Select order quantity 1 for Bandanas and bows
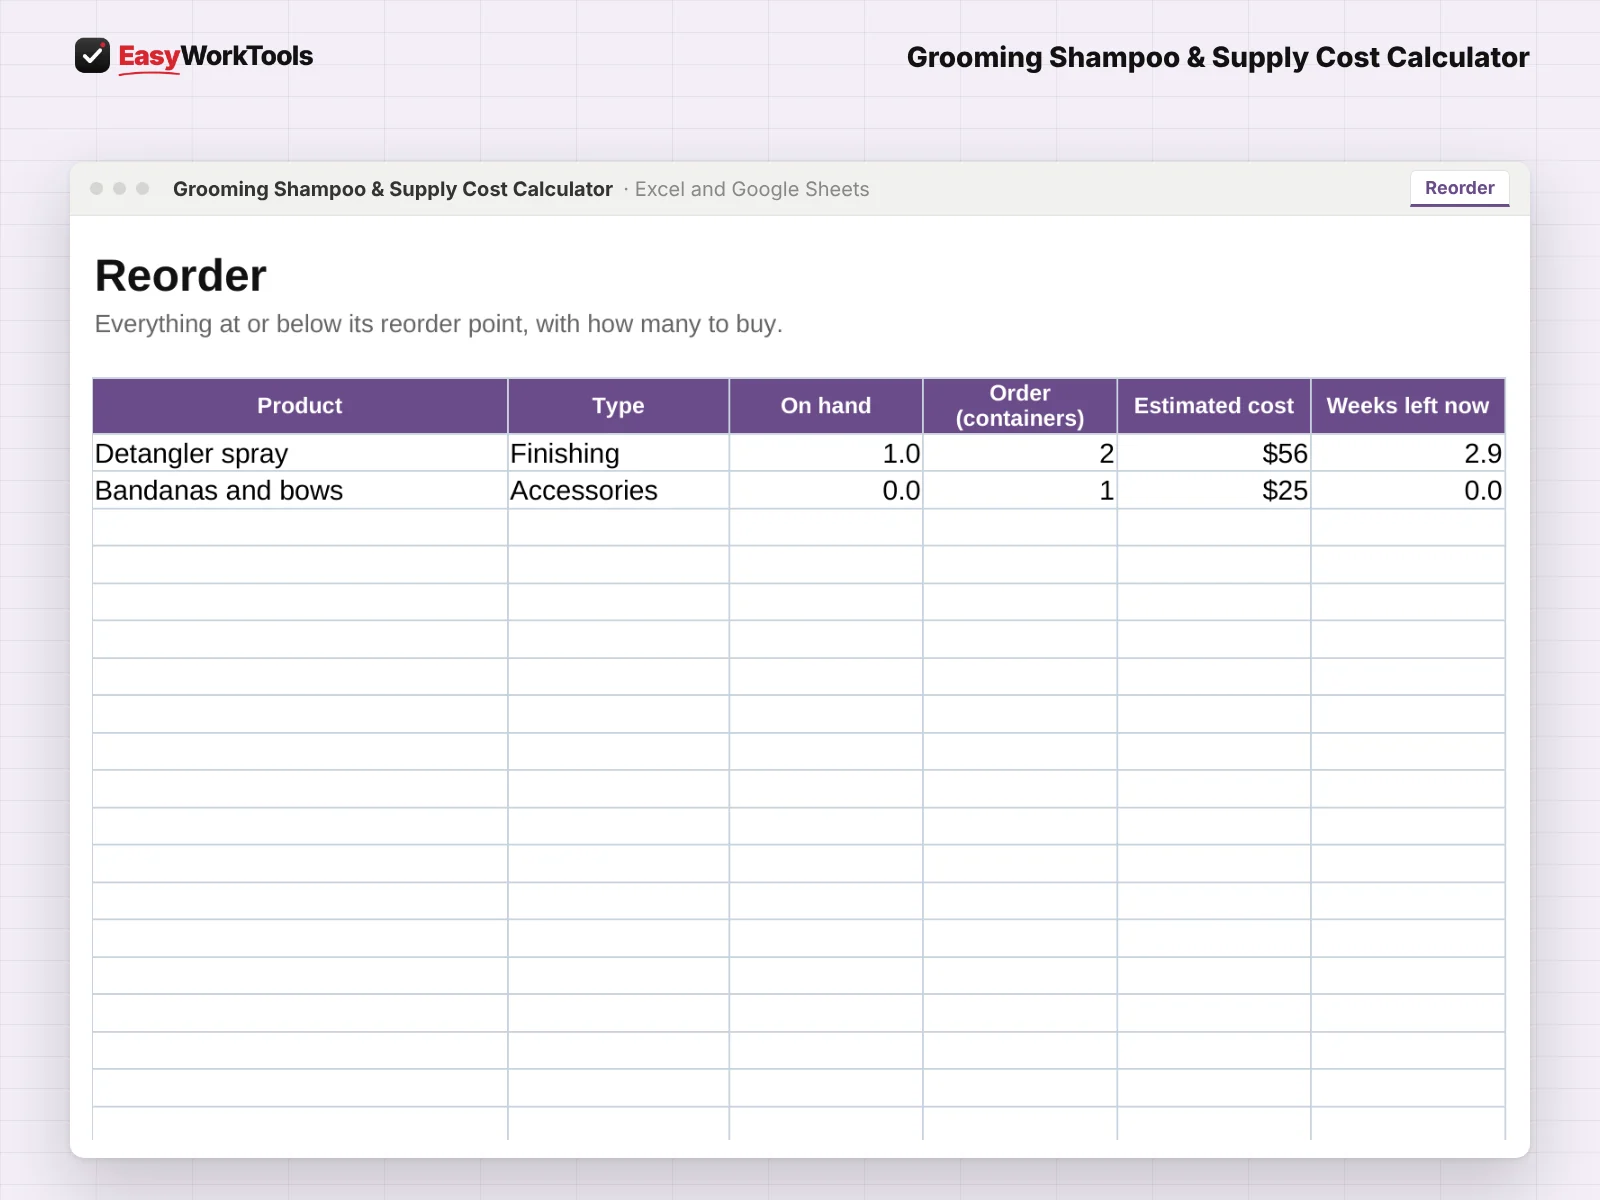1600x1200 pixels. (1020, 490)
